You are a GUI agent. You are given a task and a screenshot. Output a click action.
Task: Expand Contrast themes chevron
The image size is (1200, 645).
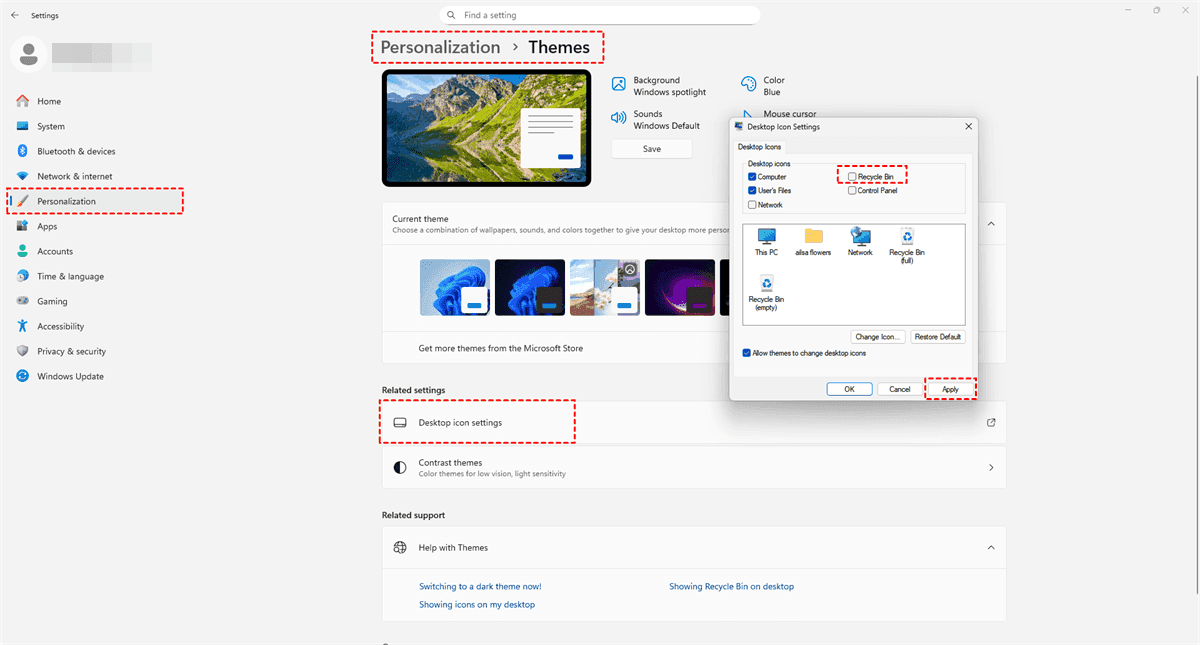click(x=991, y=467)
